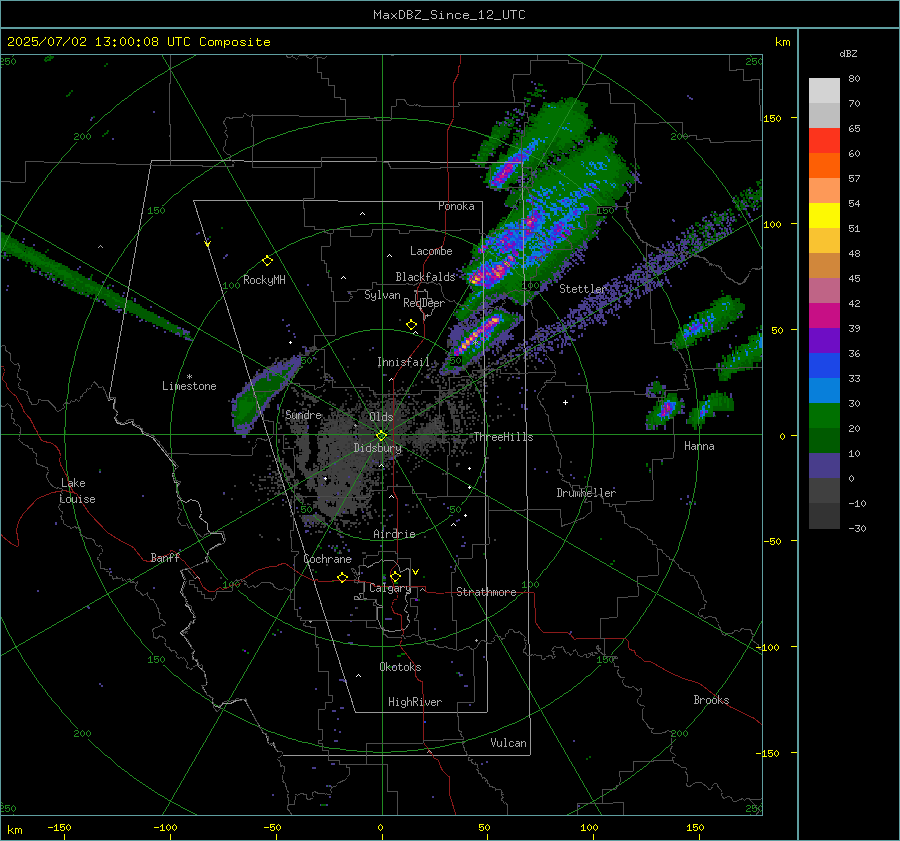
Task: Click the Lake Louise label
Action: (77, 491)
